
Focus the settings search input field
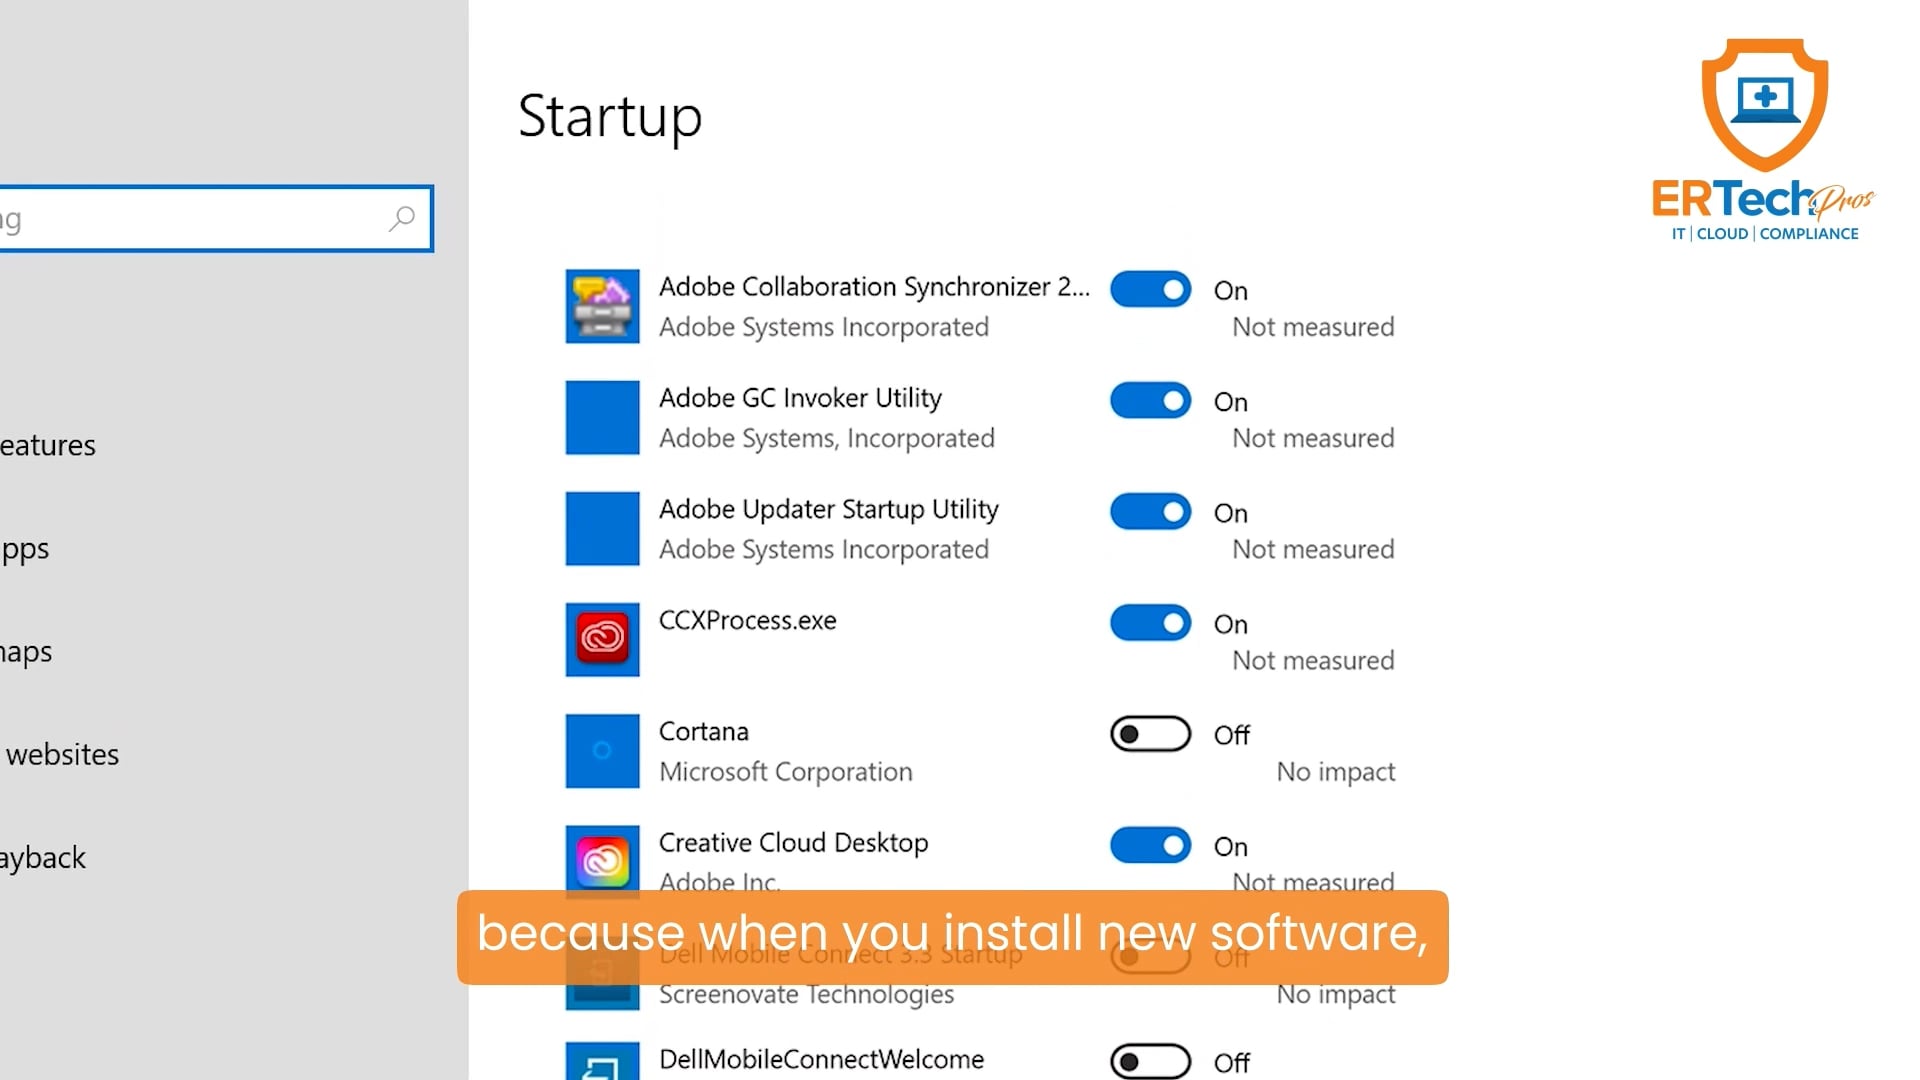point(215,218)
